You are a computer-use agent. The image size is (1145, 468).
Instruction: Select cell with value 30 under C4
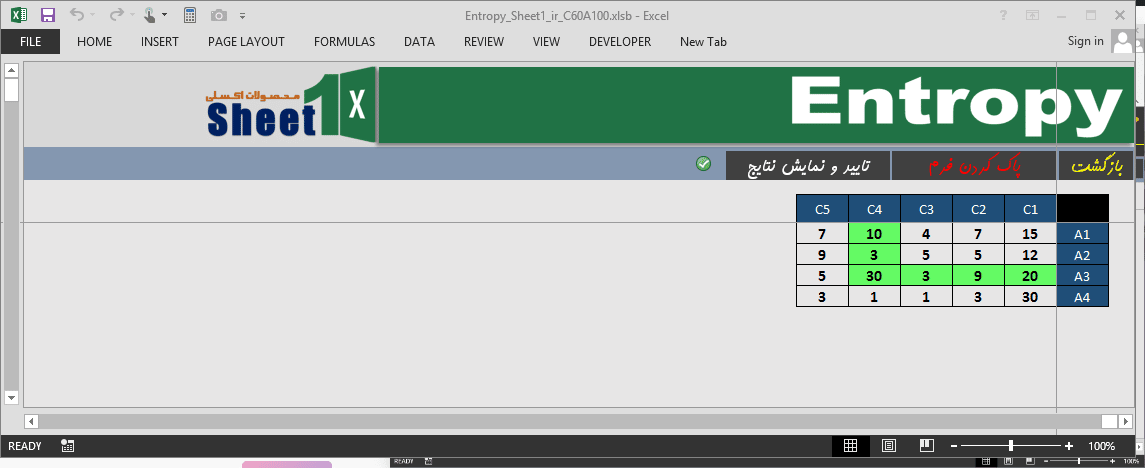874,276
